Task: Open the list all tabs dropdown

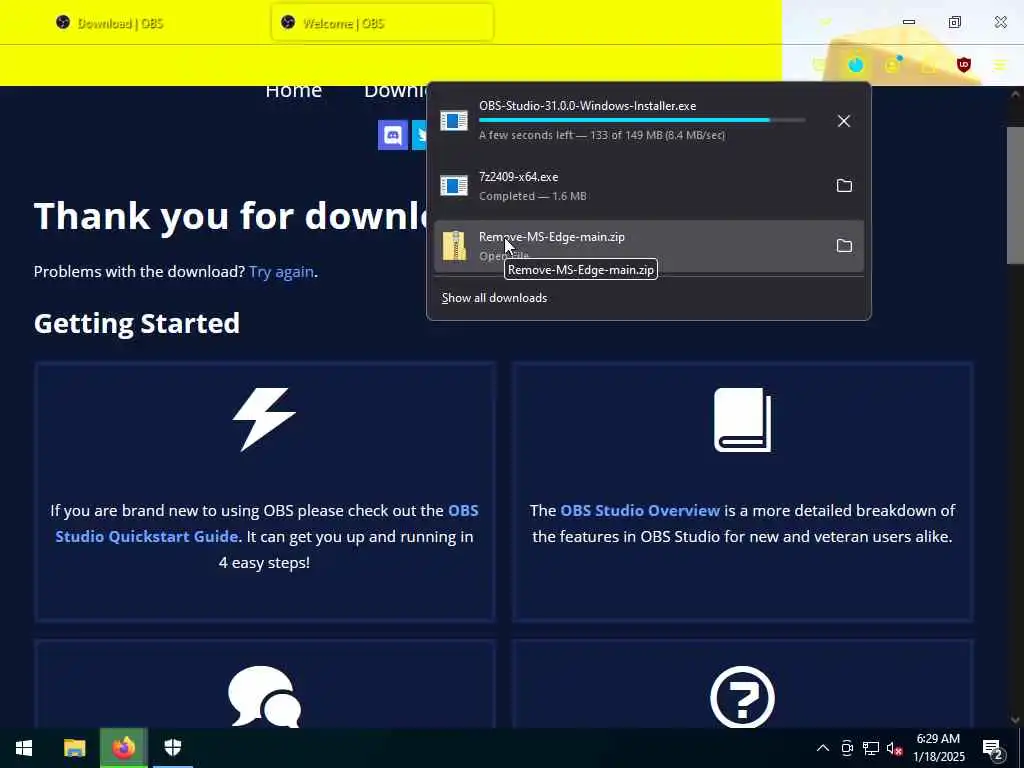Action: [825, 23]
